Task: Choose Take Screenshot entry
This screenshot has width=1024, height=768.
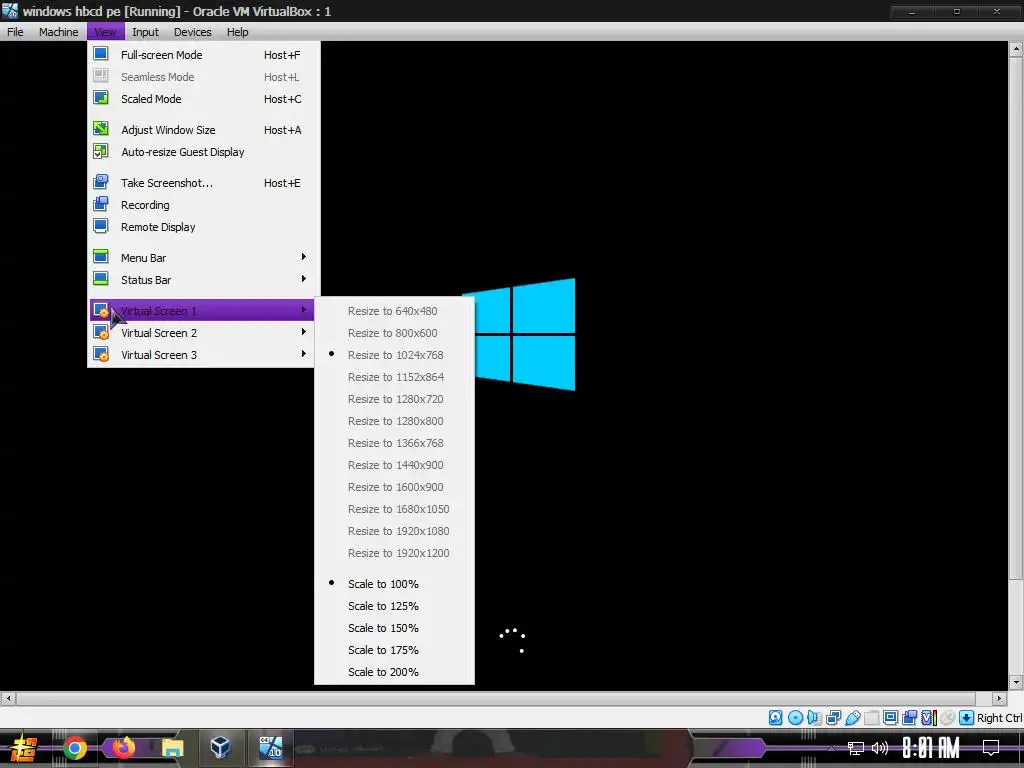Action: pos(204,183)
